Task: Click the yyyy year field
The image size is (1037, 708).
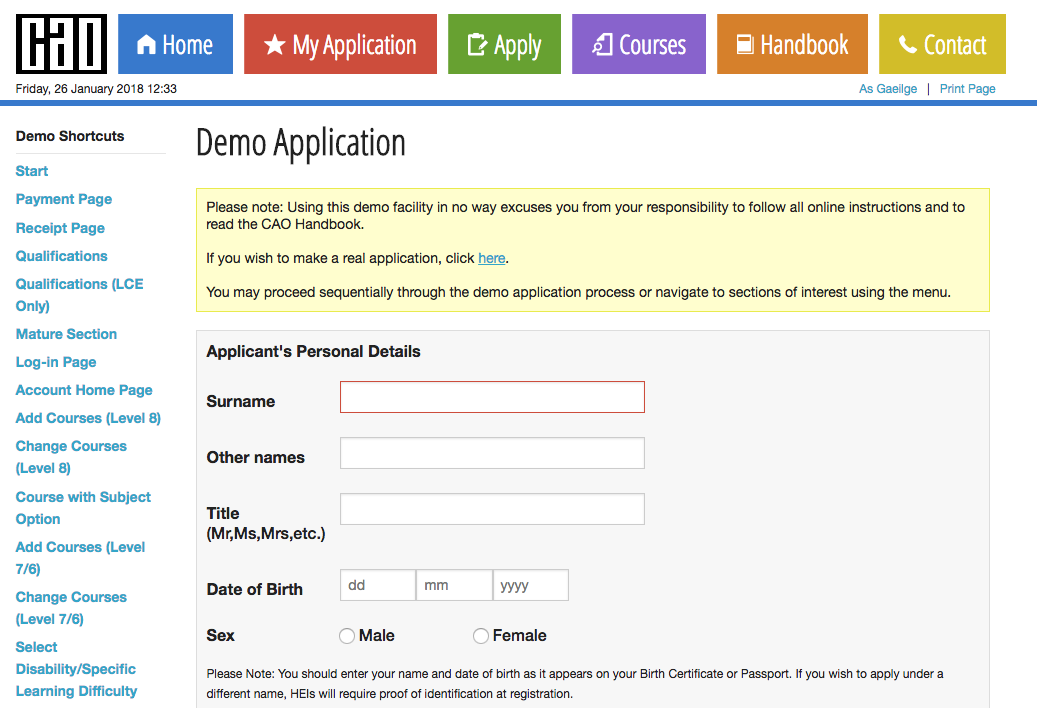Action: pyautogui.click(x=530, y=585)
